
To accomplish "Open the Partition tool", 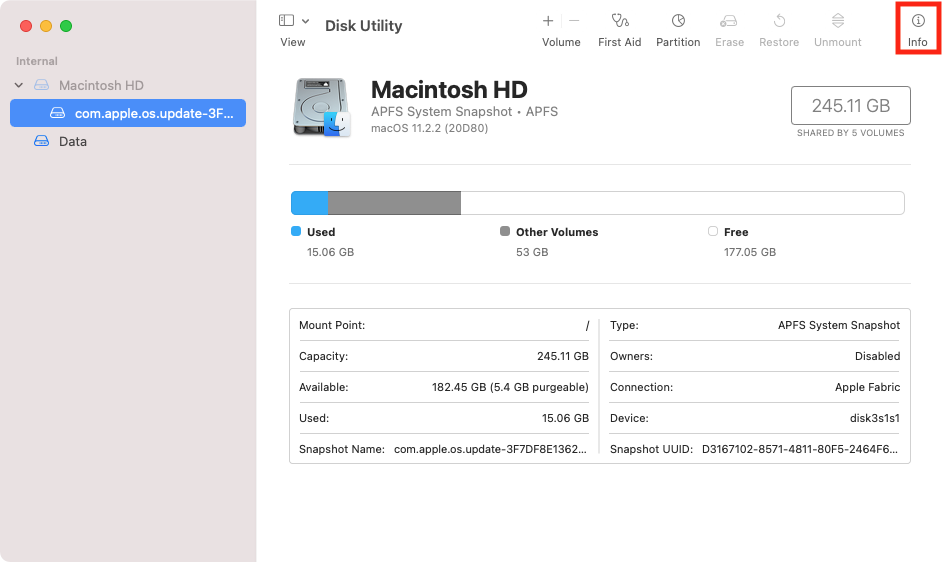I will click(678, 30).
